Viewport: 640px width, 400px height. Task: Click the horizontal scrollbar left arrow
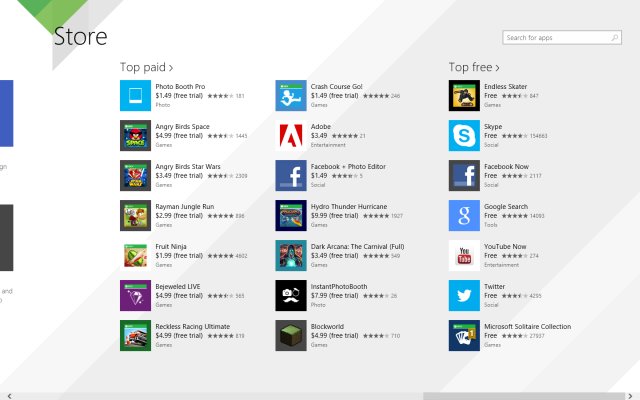pos(5,395)
